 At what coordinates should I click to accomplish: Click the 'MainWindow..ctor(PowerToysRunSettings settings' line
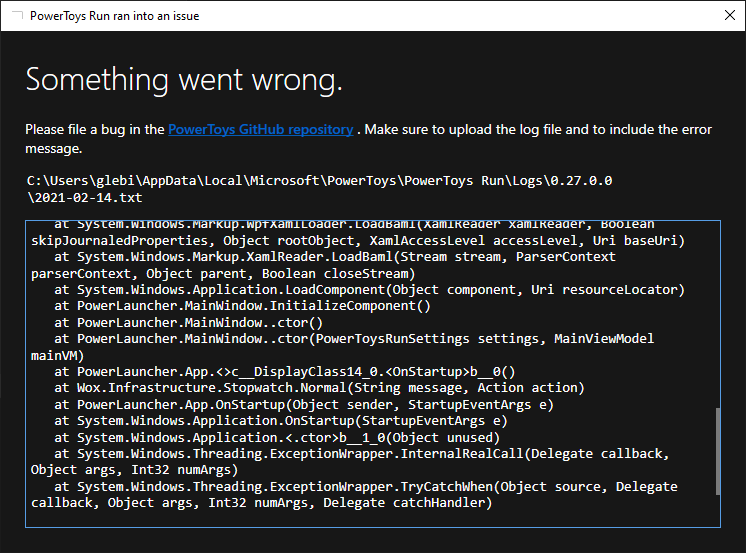343,347
